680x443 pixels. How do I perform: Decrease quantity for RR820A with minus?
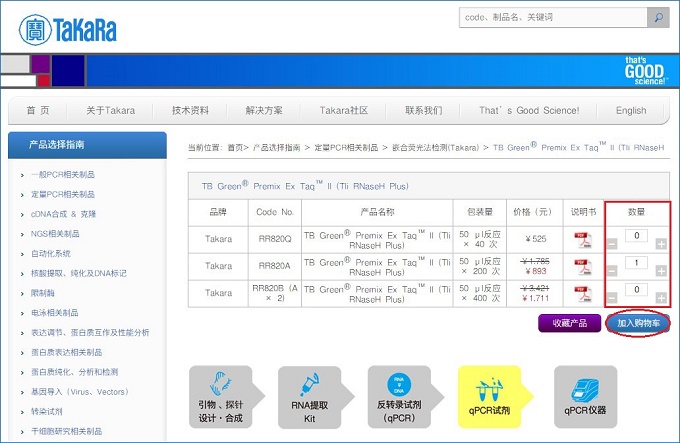[x=611, y=271]
